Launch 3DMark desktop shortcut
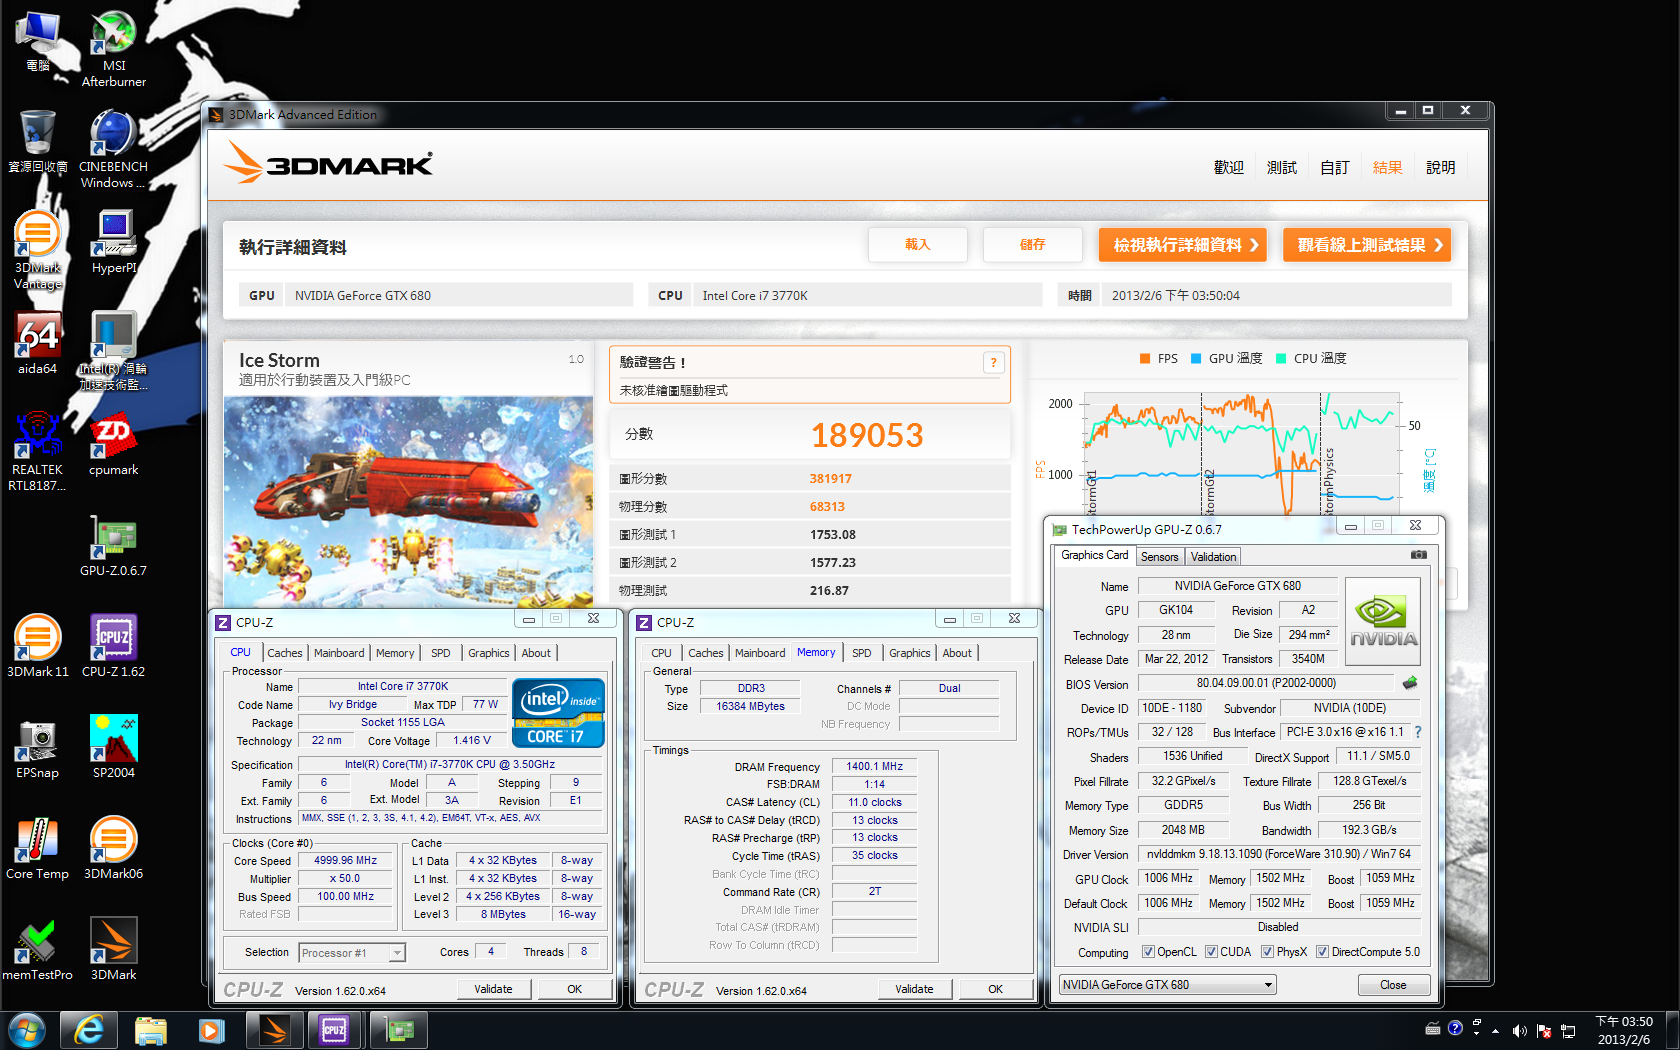Screen dimensions: 1680x1050 point(114,949)
